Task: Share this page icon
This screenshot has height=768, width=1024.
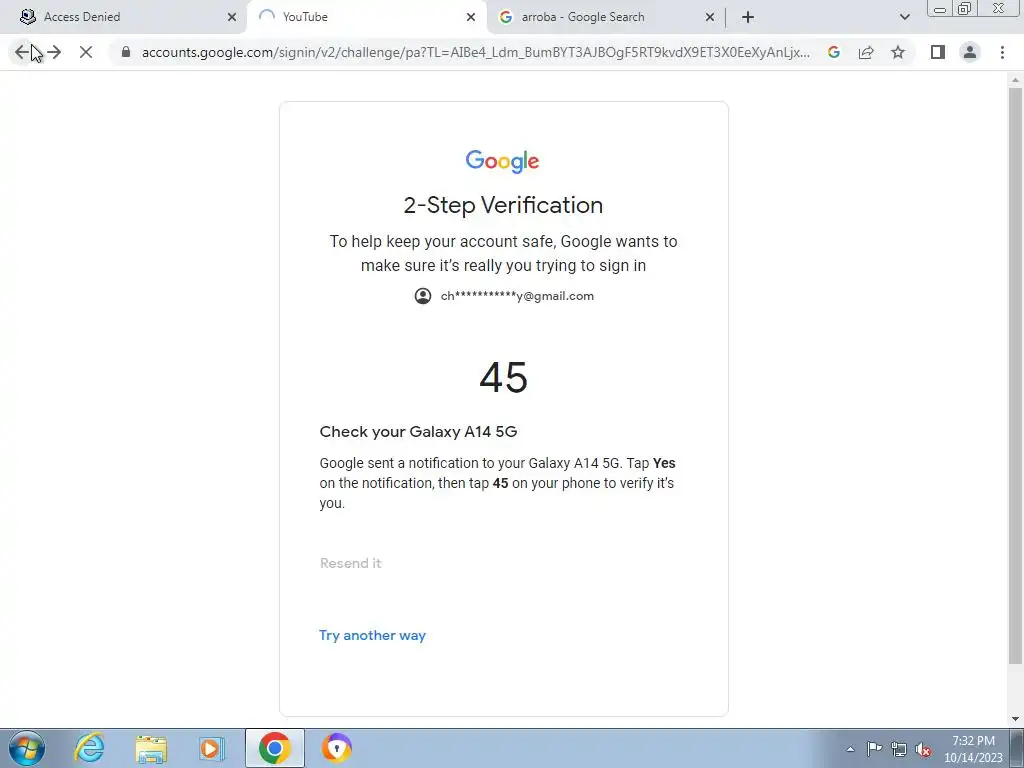Action: tap(866, 52)
